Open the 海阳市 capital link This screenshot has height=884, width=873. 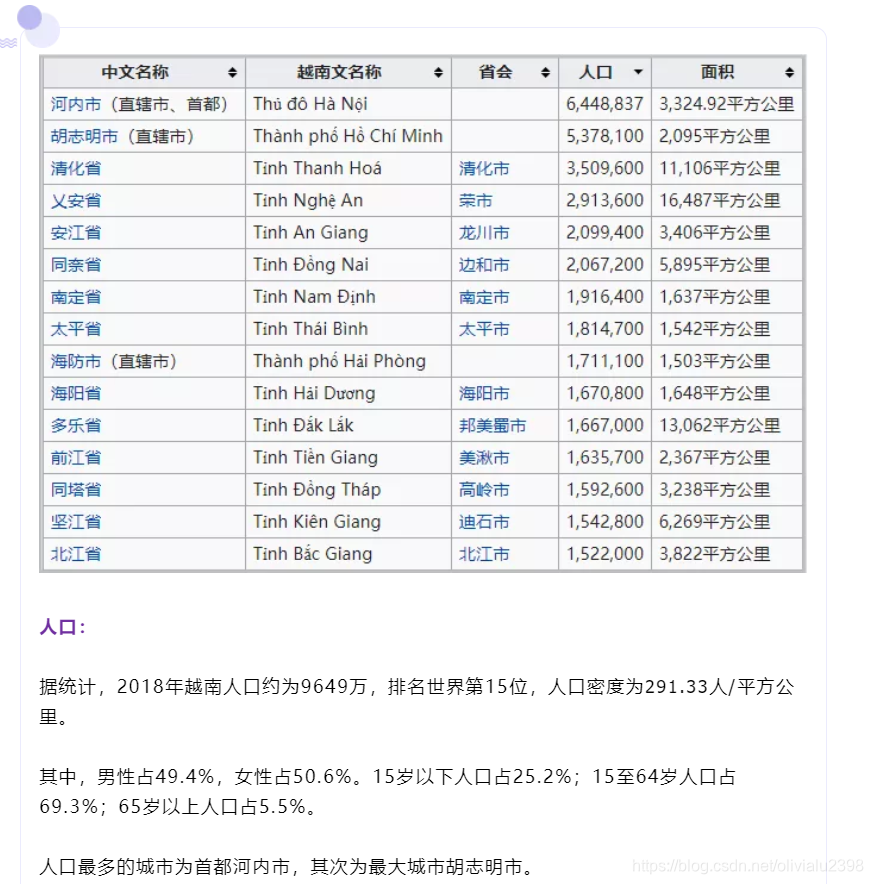484,394
